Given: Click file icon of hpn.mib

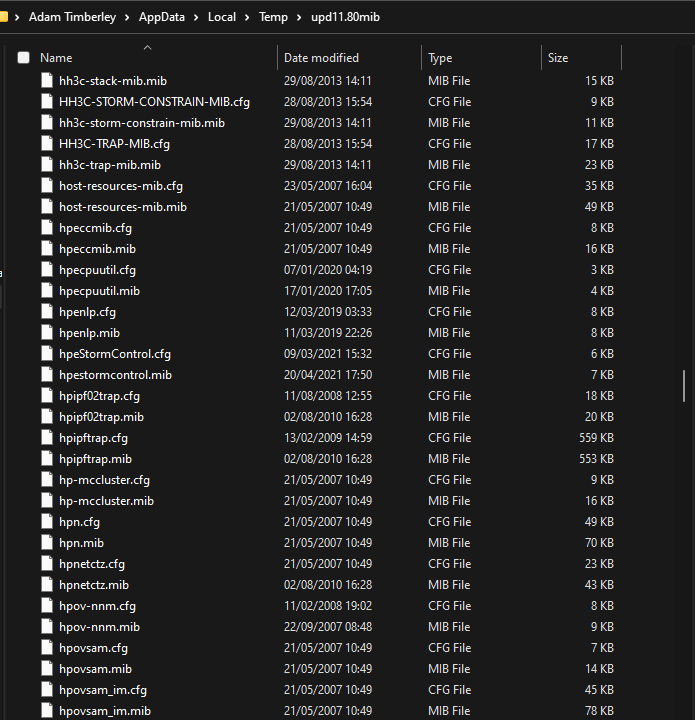Looking at the screenshot, I should coord(47,543).
